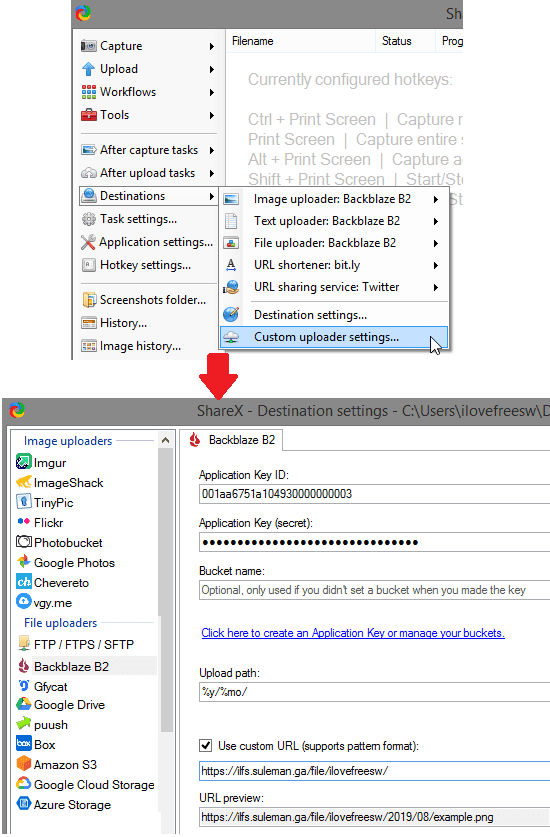Toggle the Use custom URL checkbox
Screen dimensions: 550x837
[x=206, y=745]
